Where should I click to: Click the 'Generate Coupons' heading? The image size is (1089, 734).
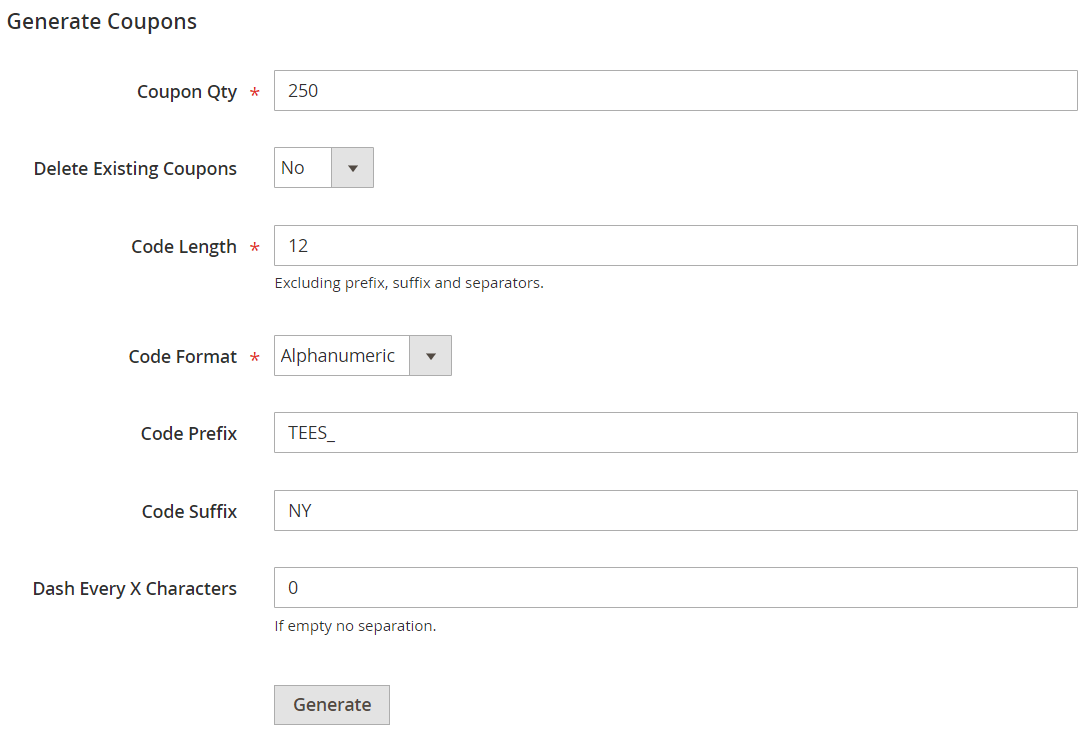coord(101,22)
